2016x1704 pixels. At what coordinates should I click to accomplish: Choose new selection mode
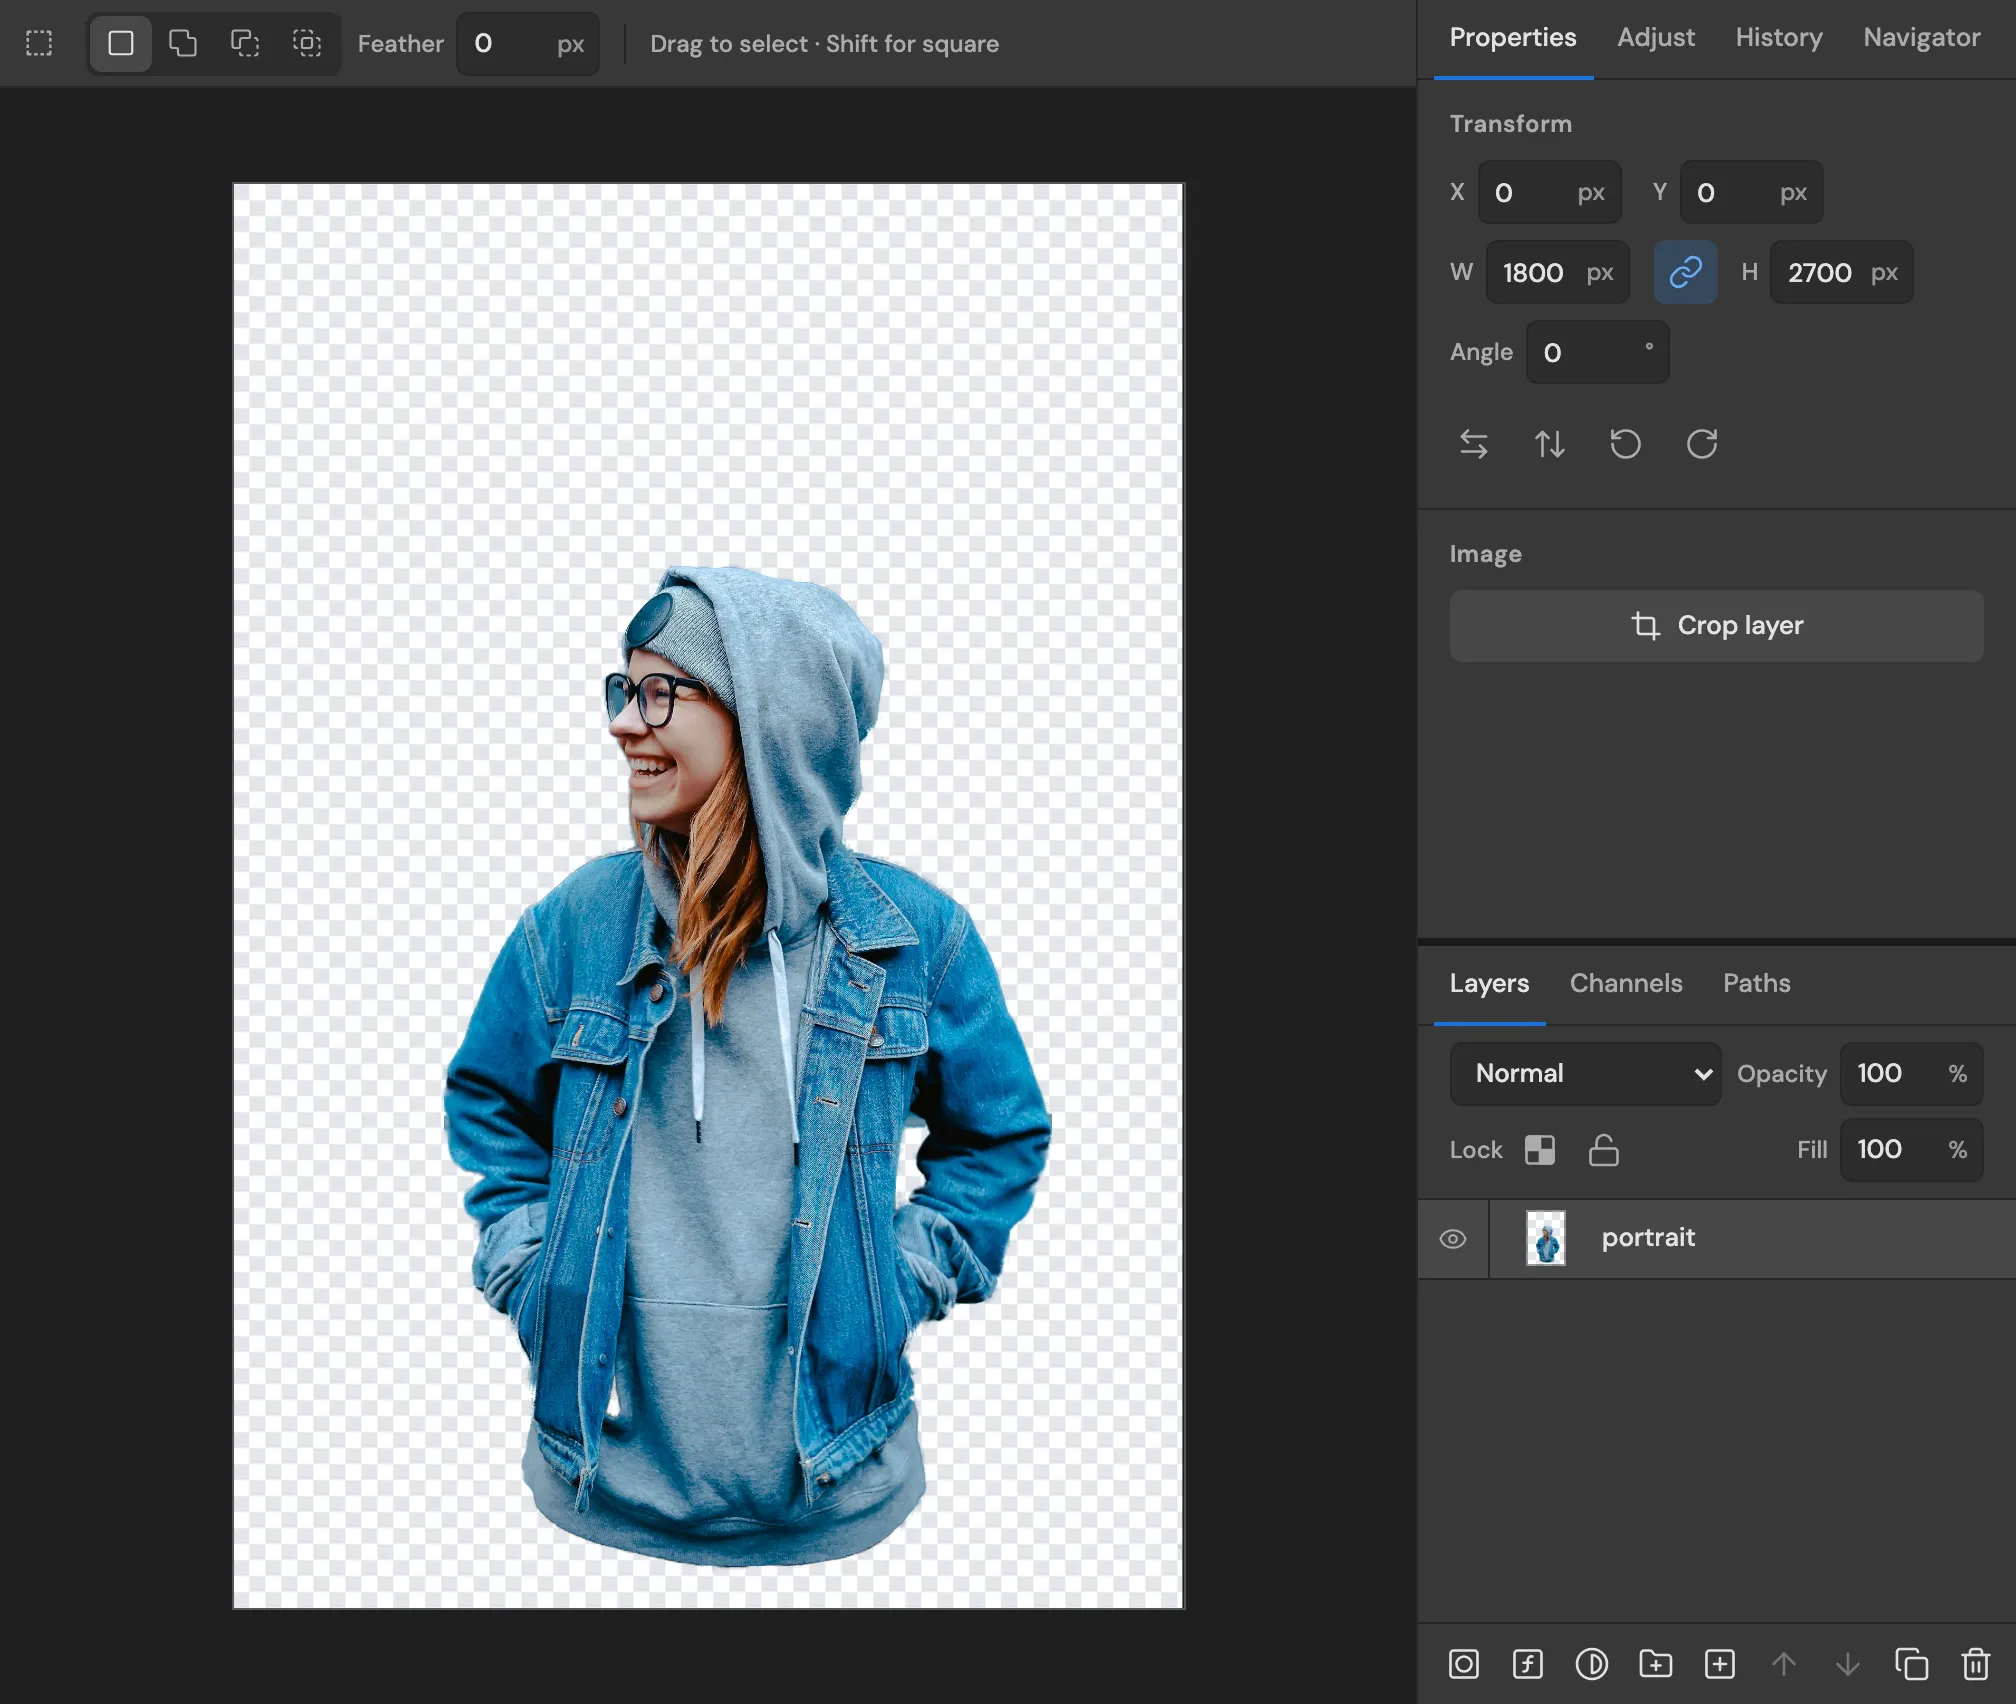click(121, 43)
